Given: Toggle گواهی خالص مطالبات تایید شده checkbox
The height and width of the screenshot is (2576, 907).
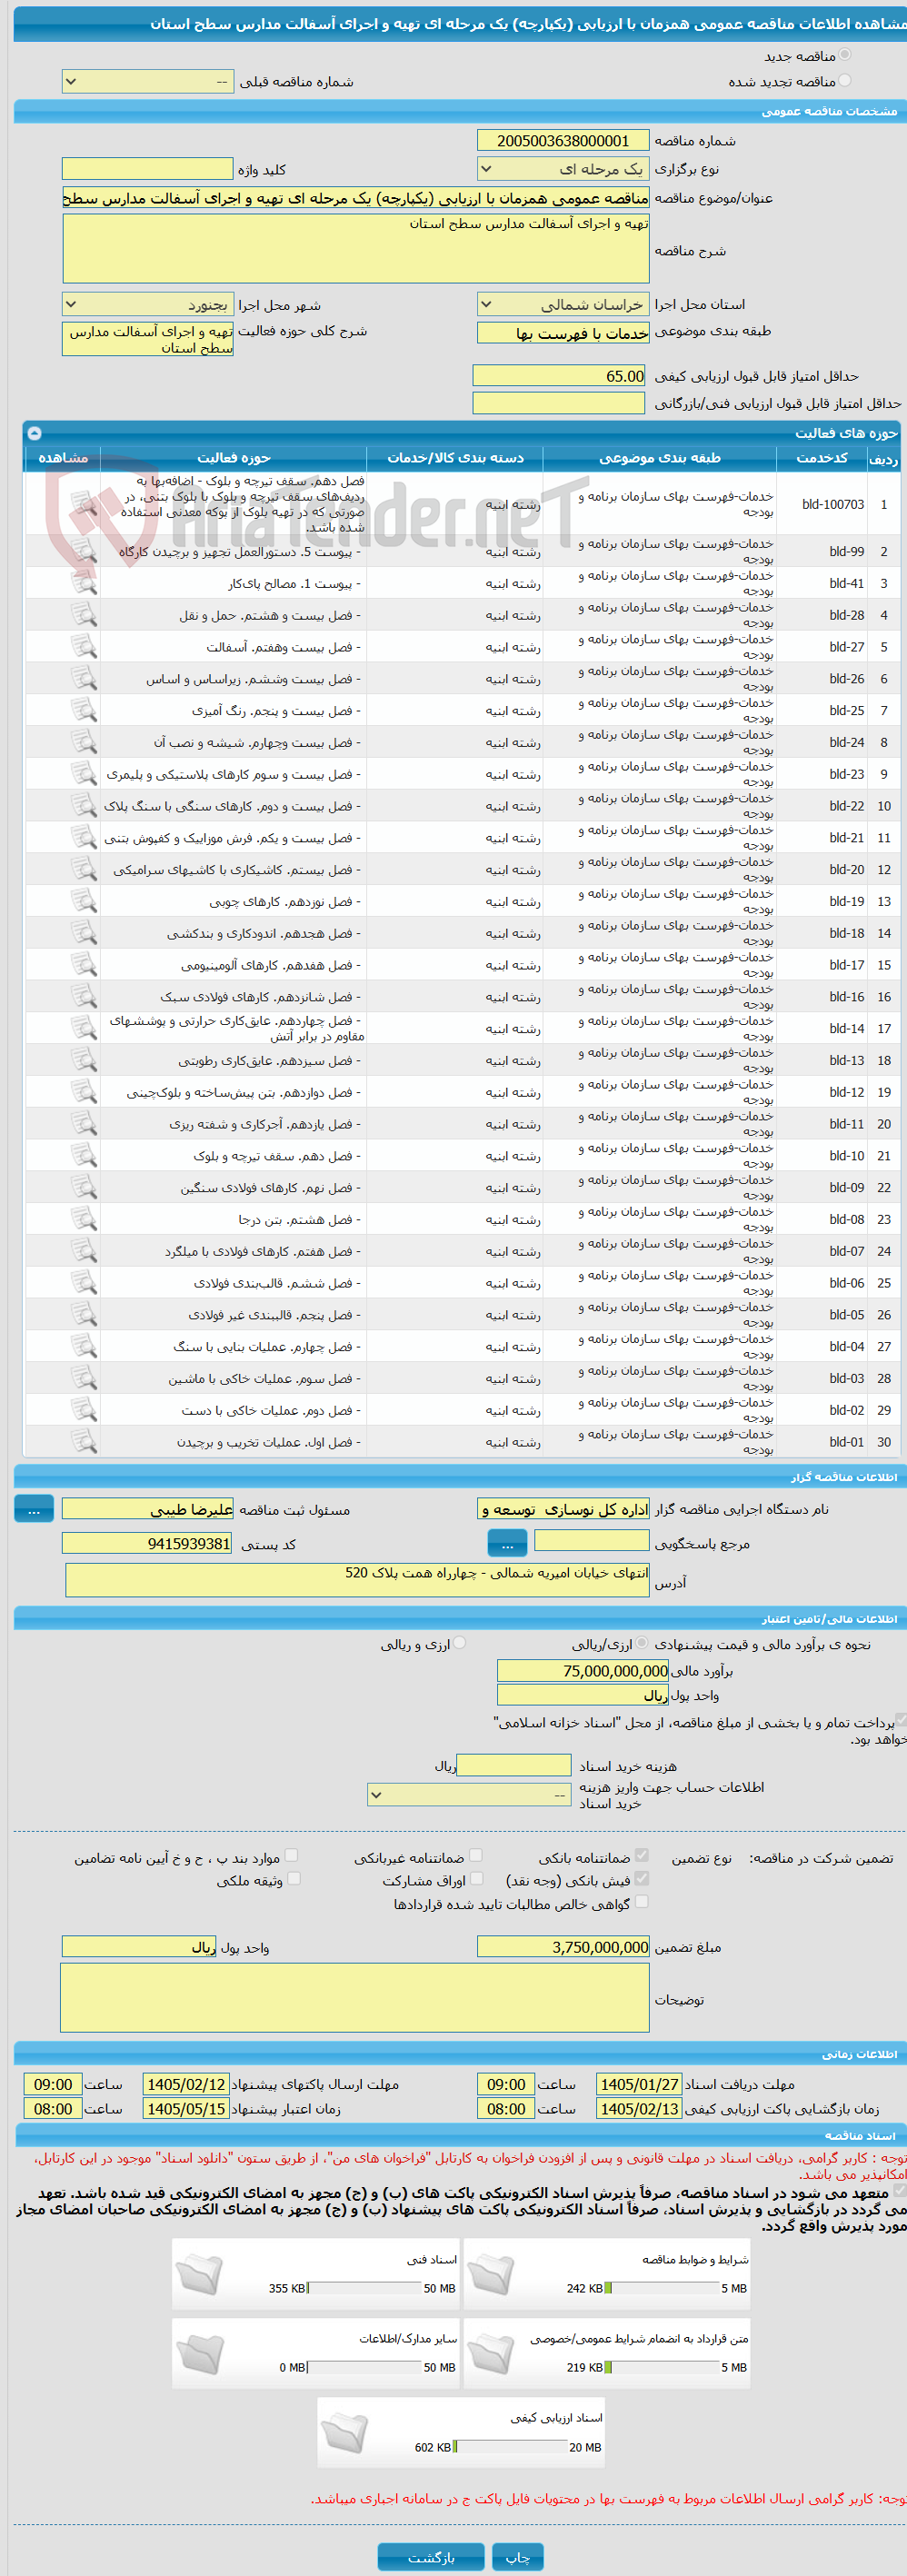Looking at the screenshot, I should pos(642,1902).
